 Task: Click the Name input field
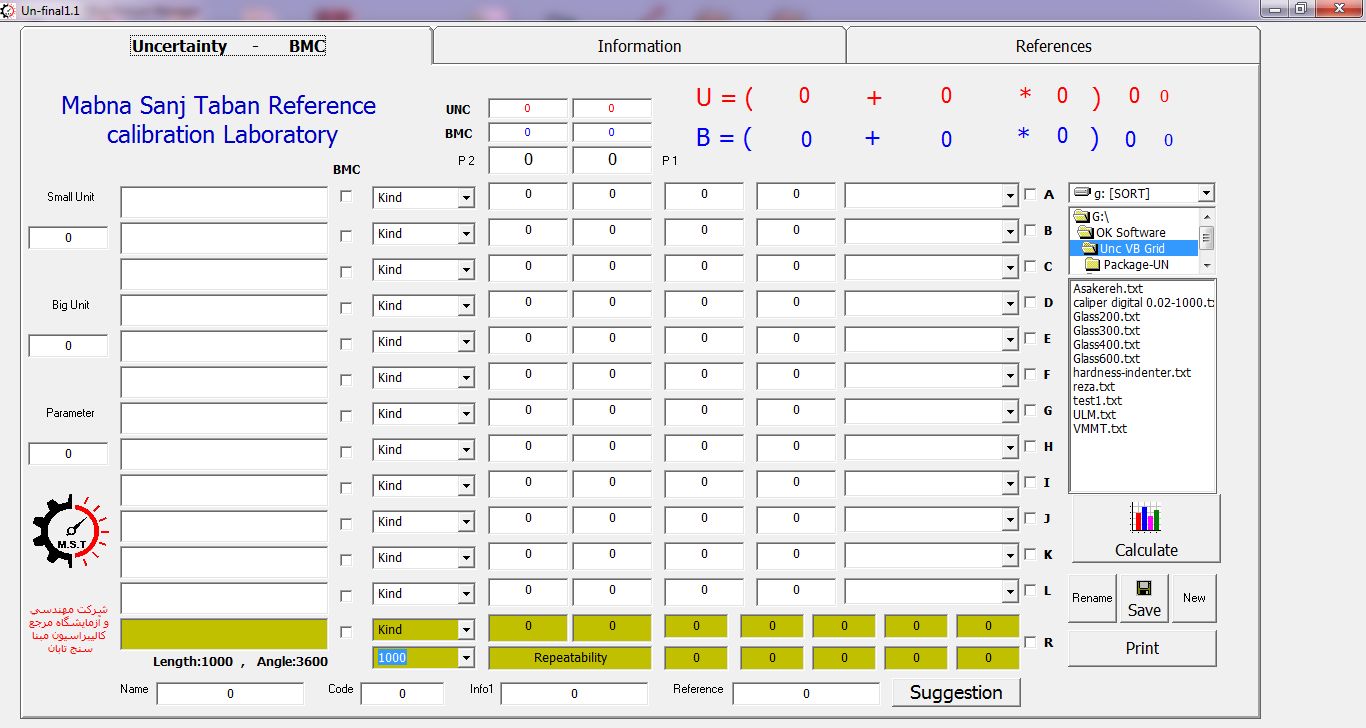pos(230,693)
